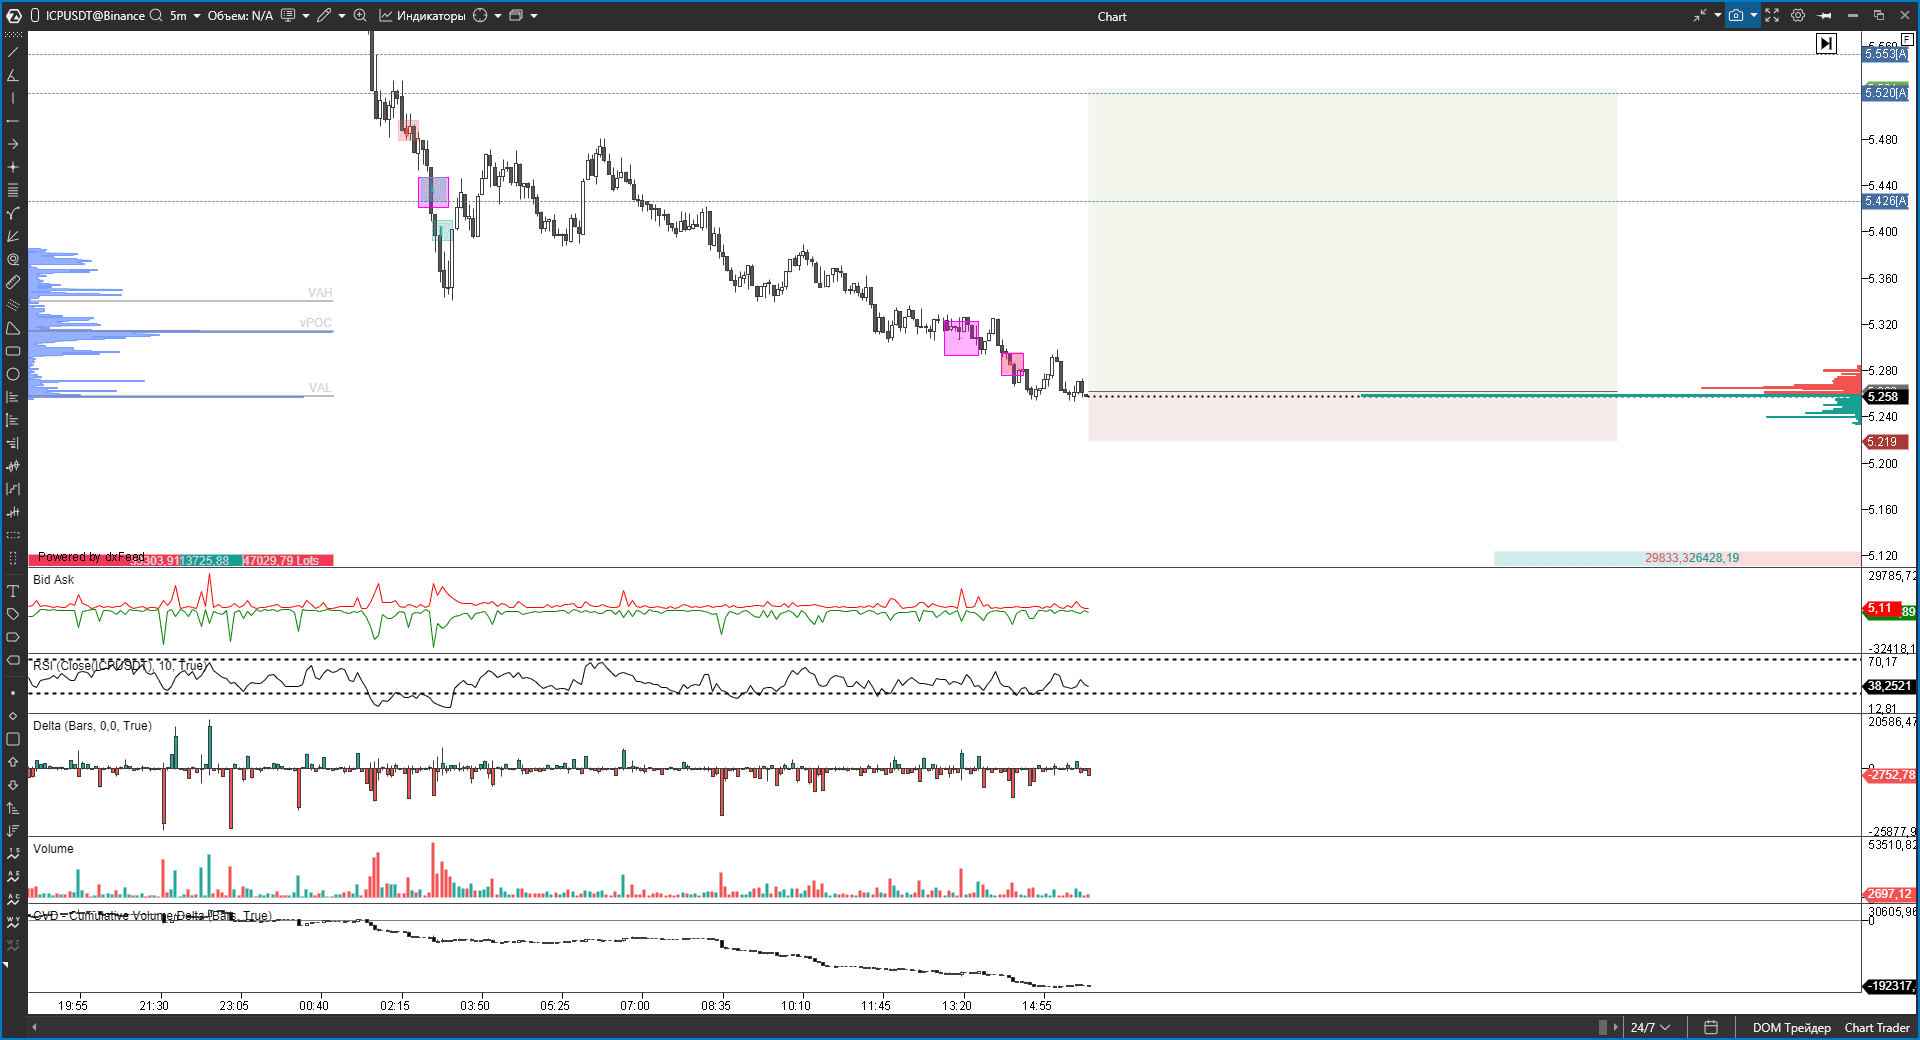Select the text label tool
The image size is (1920, 1040).
(x=13, y=591)
